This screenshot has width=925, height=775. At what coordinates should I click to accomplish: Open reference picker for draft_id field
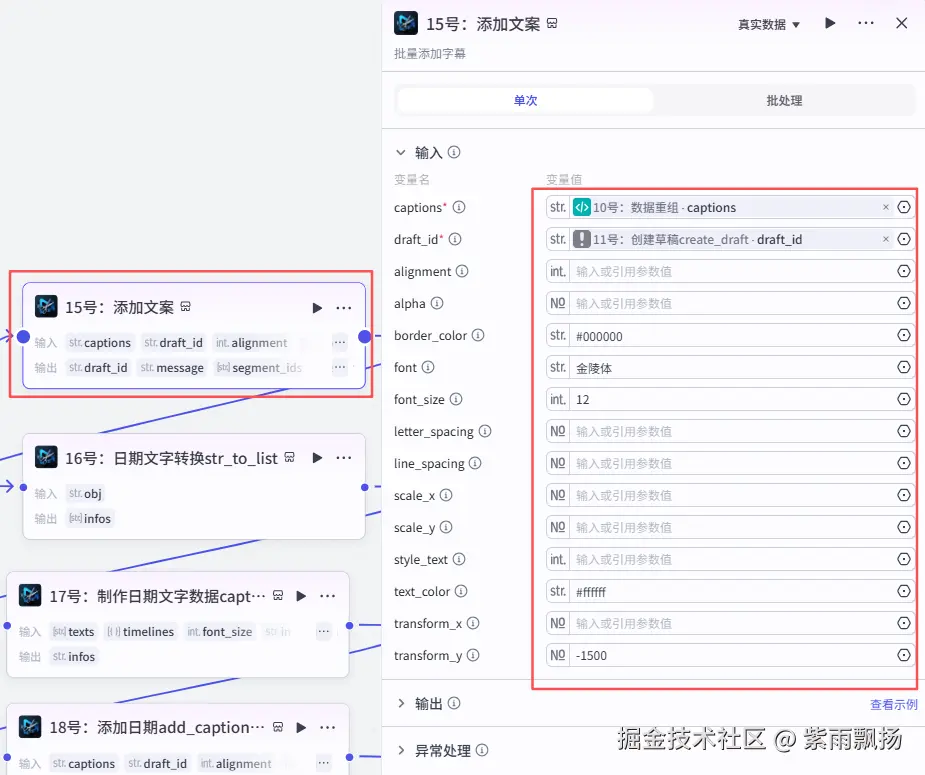(x=904, y=239)
